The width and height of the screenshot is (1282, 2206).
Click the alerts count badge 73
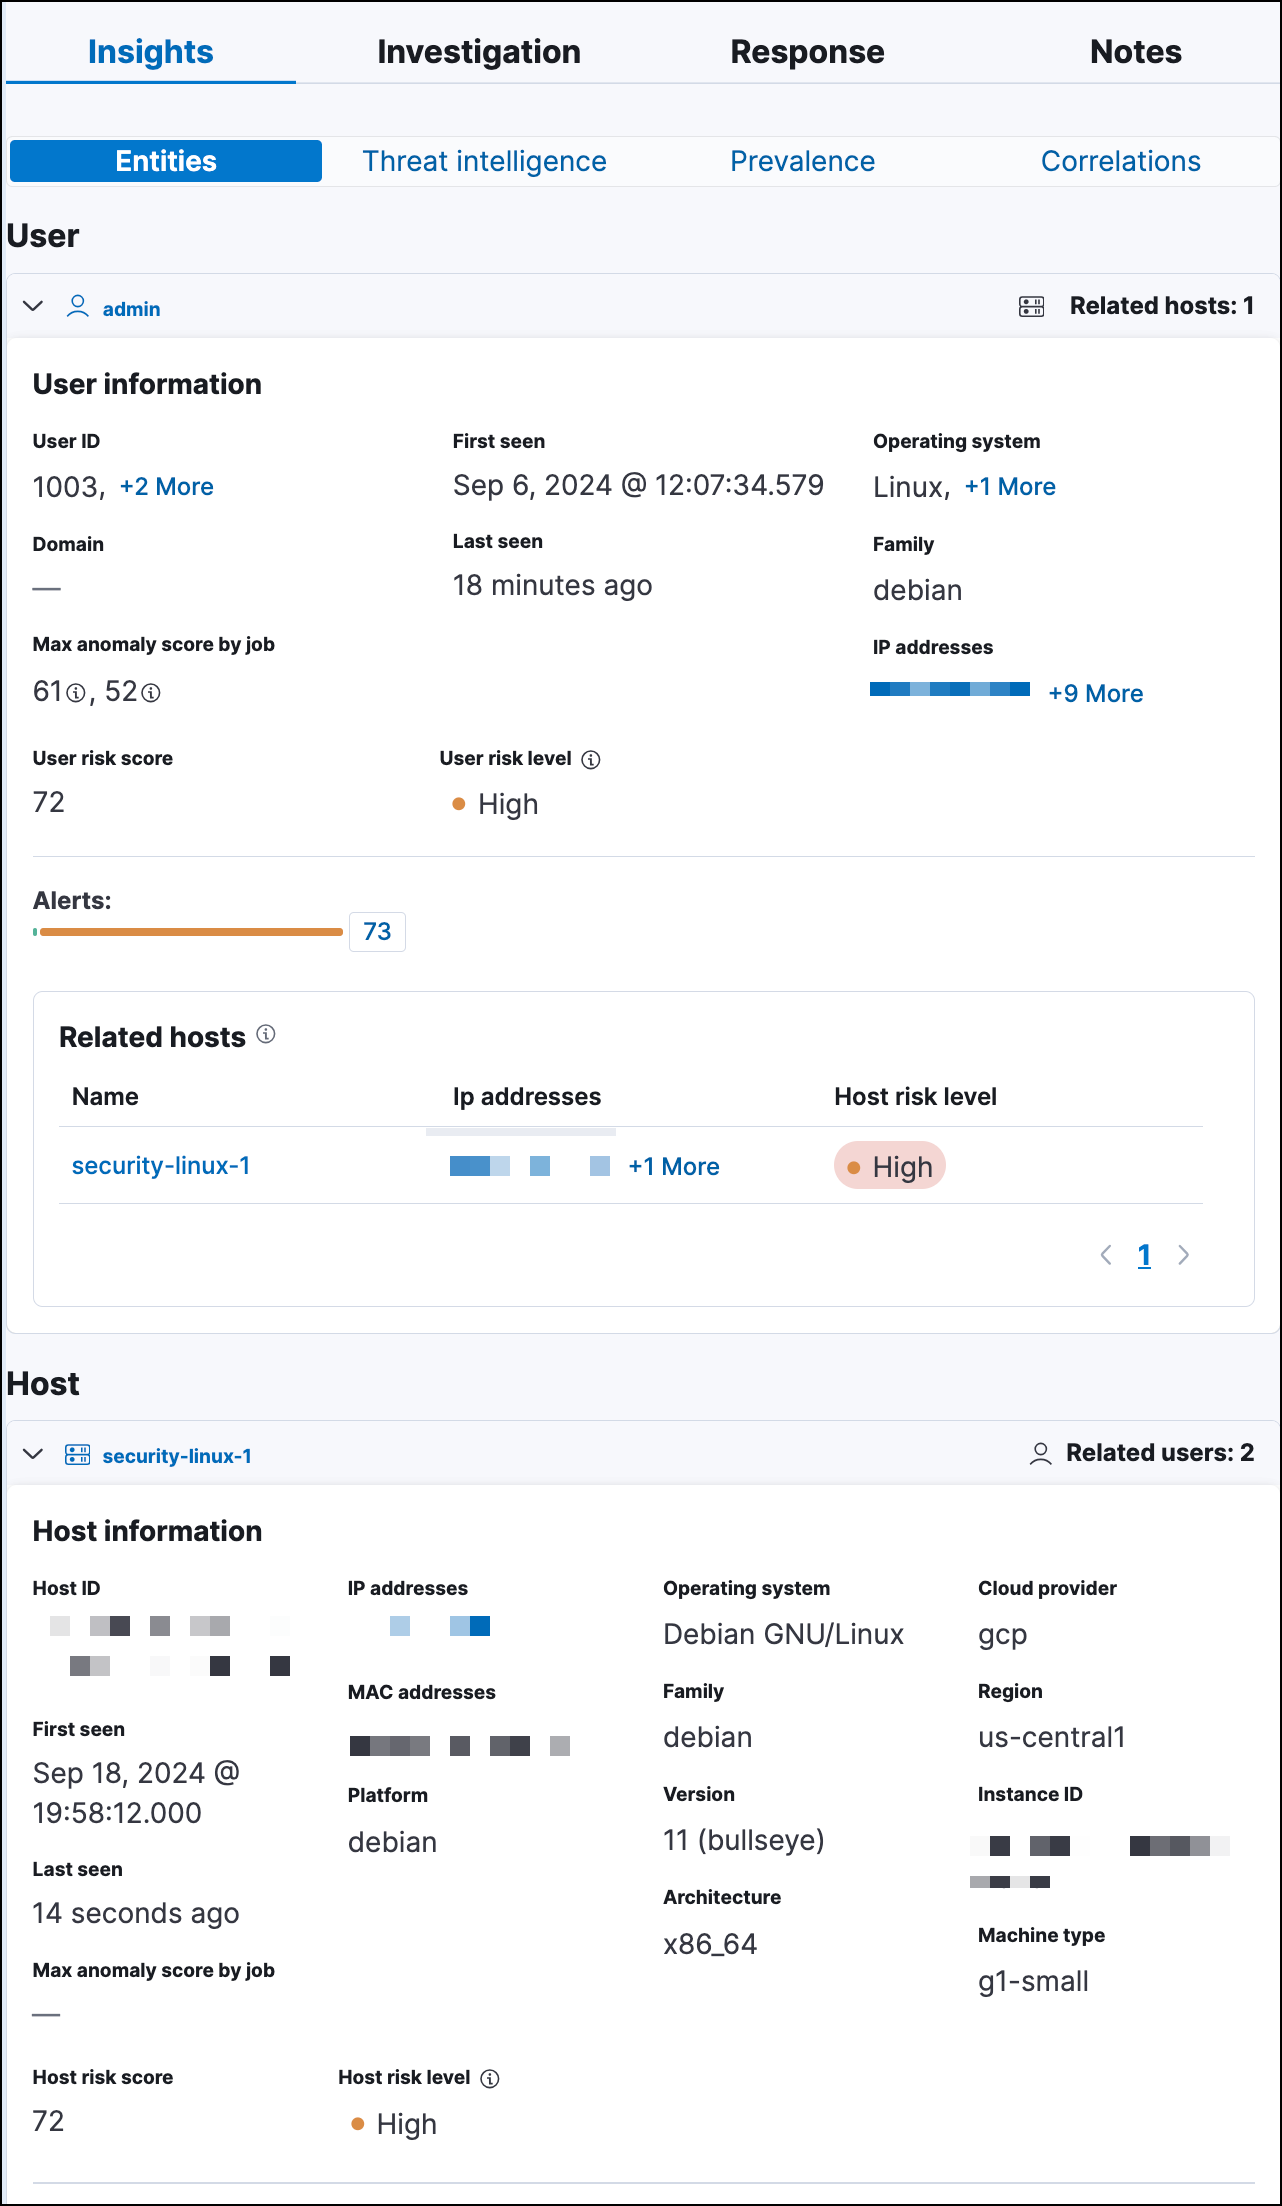point(377,932)
